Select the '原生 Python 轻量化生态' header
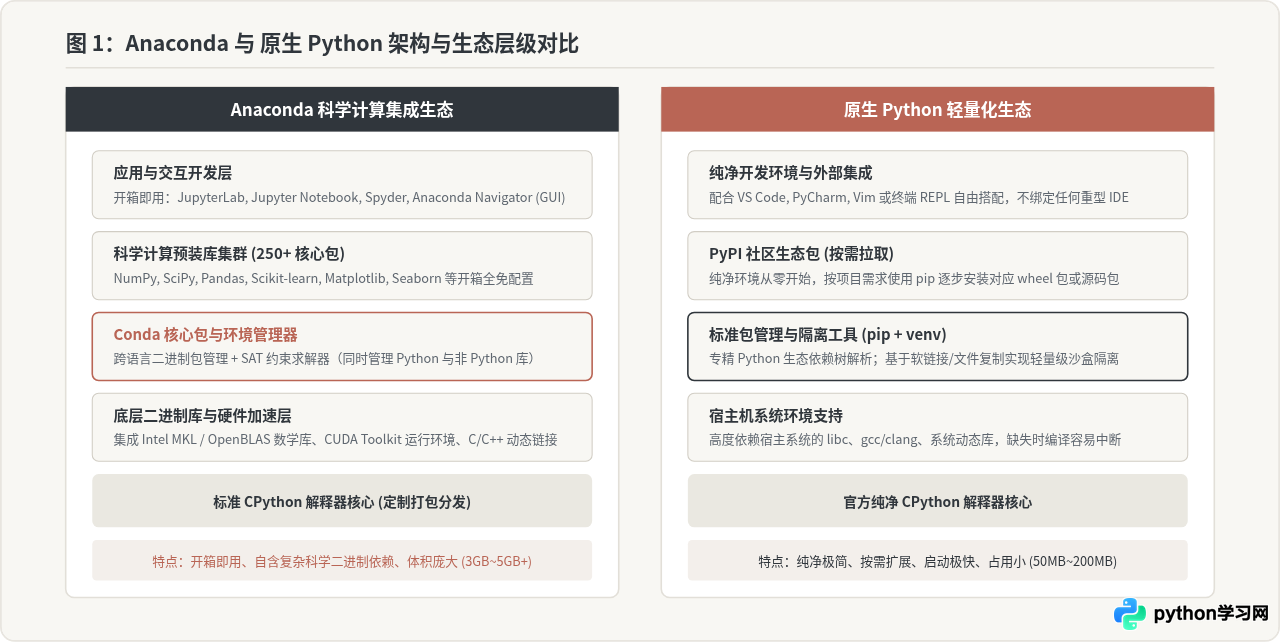1280x642 pixels. pyautogui.click(x=938, y=110)
